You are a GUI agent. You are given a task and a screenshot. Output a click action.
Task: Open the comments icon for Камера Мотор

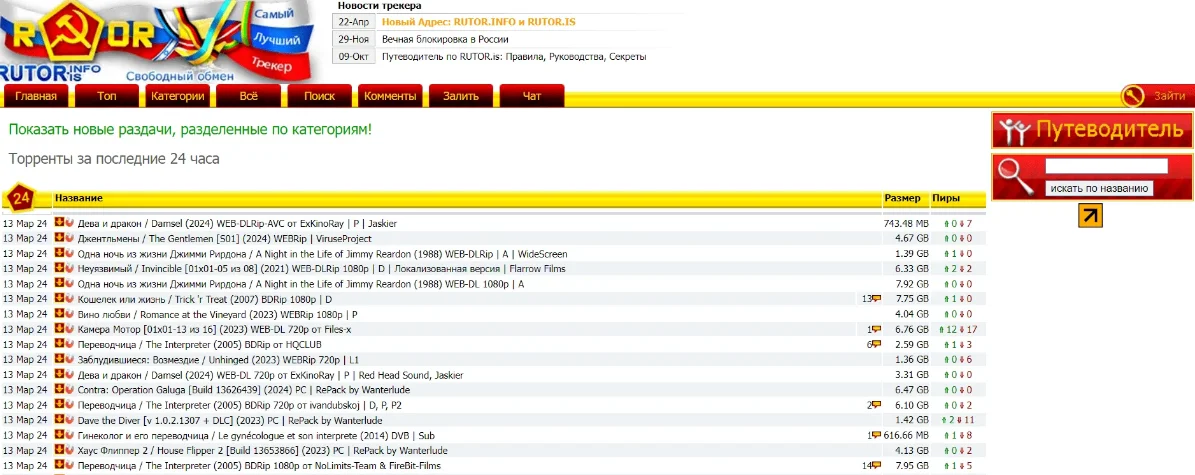pos(877,329)
